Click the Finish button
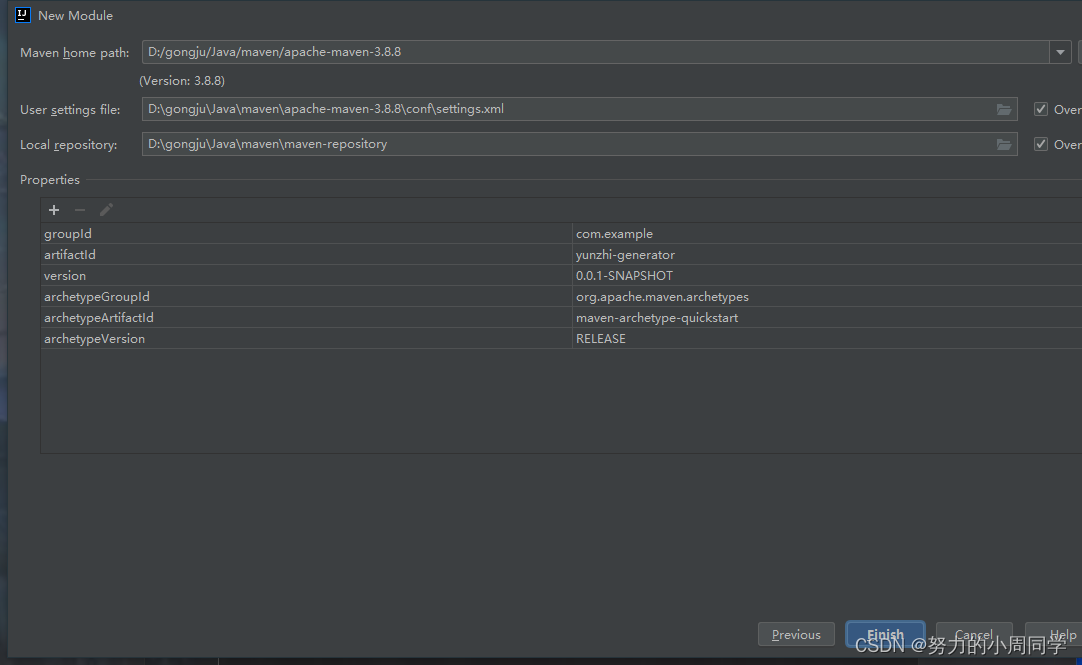This screenshot has width=1082, height=665. [884, 634]
